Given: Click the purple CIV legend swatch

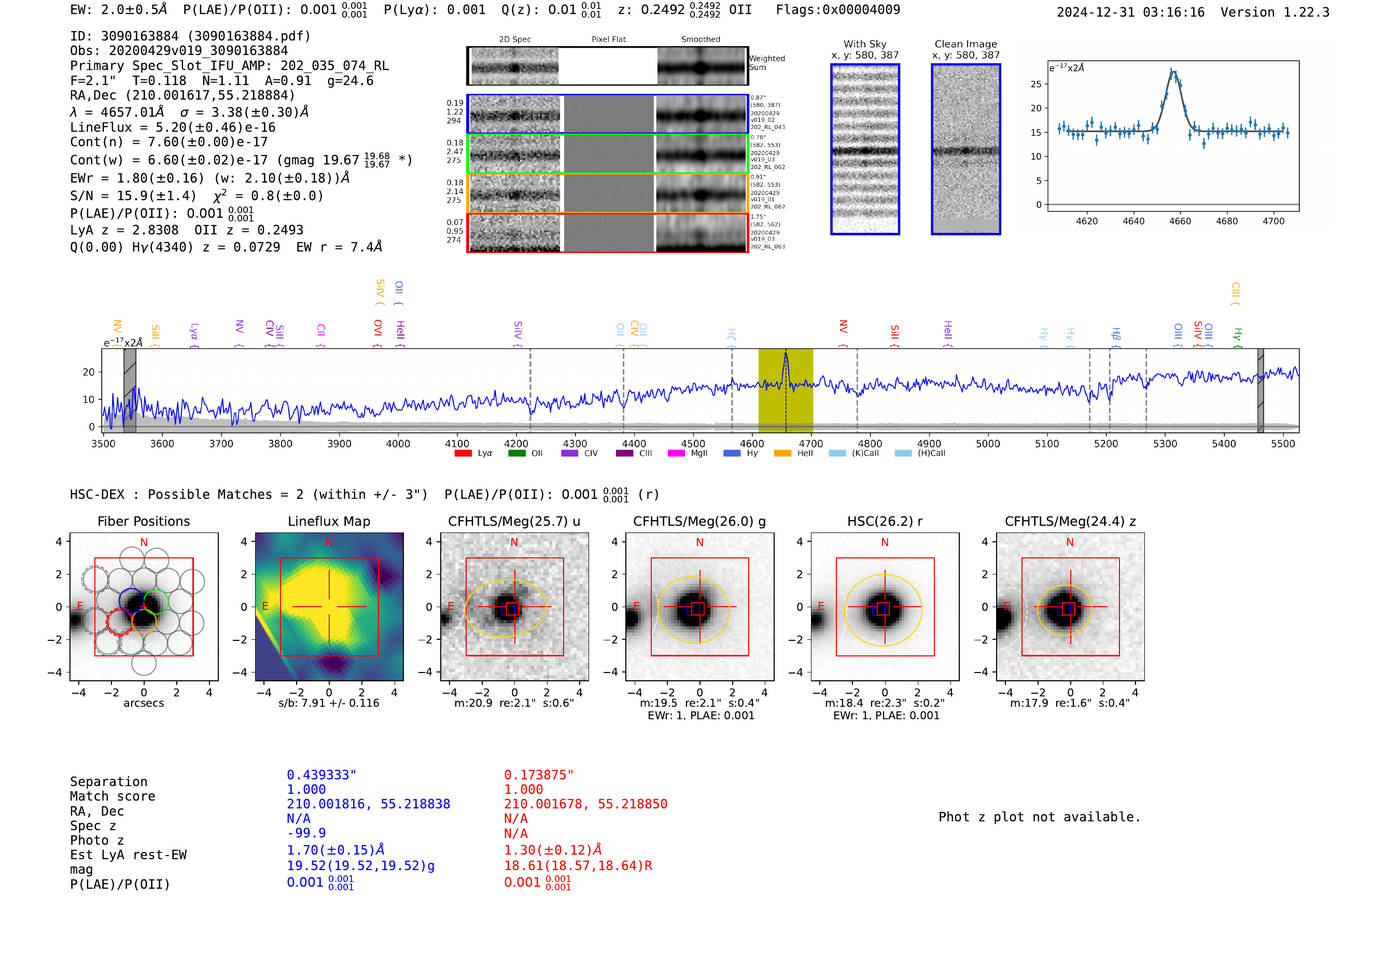Looking at the screenshot, I should point(570,453).
